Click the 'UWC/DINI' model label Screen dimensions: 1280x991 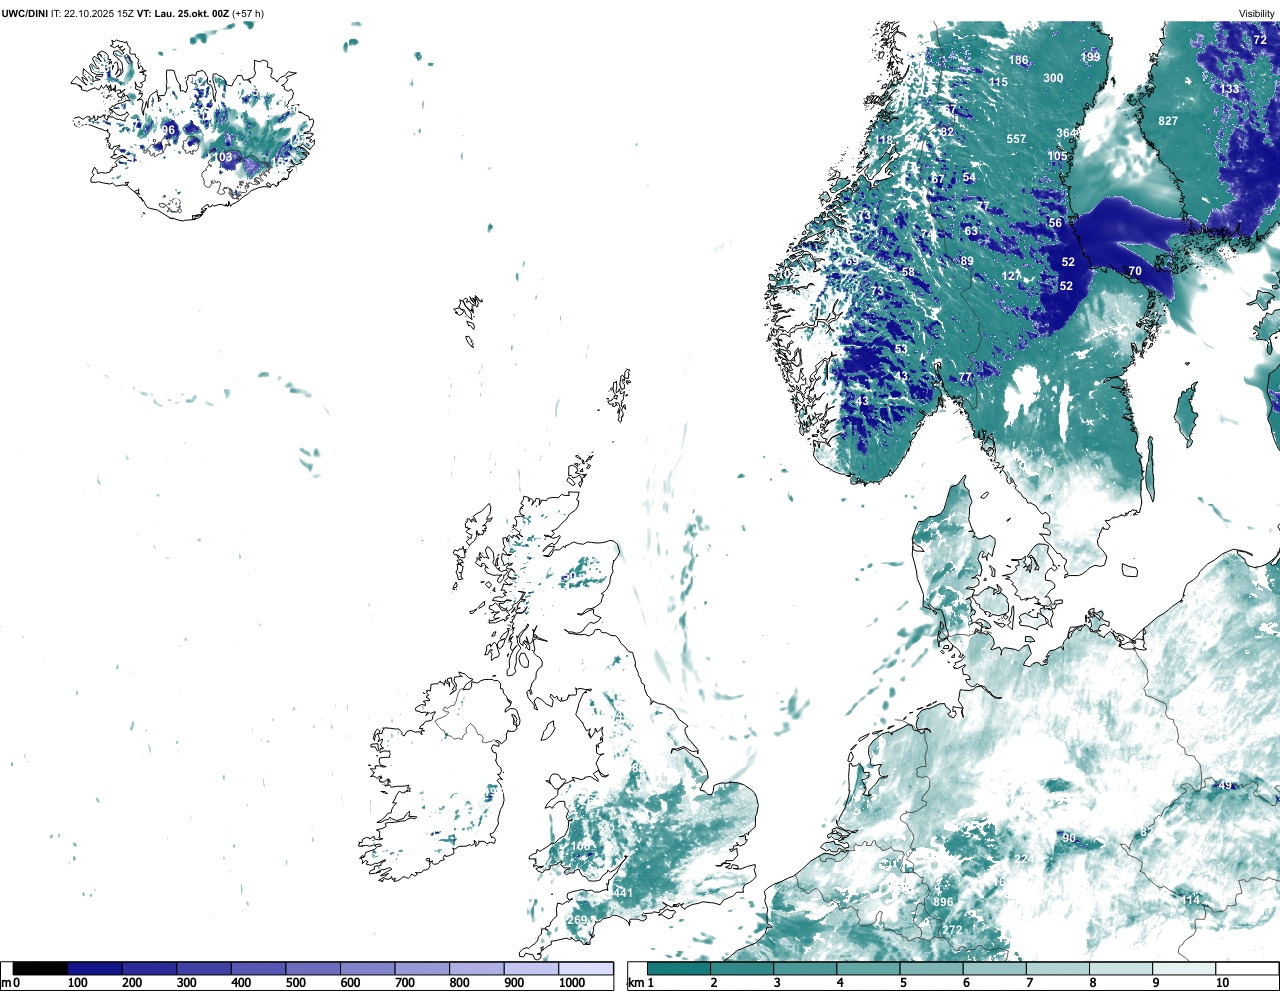[x=25, y=13]
